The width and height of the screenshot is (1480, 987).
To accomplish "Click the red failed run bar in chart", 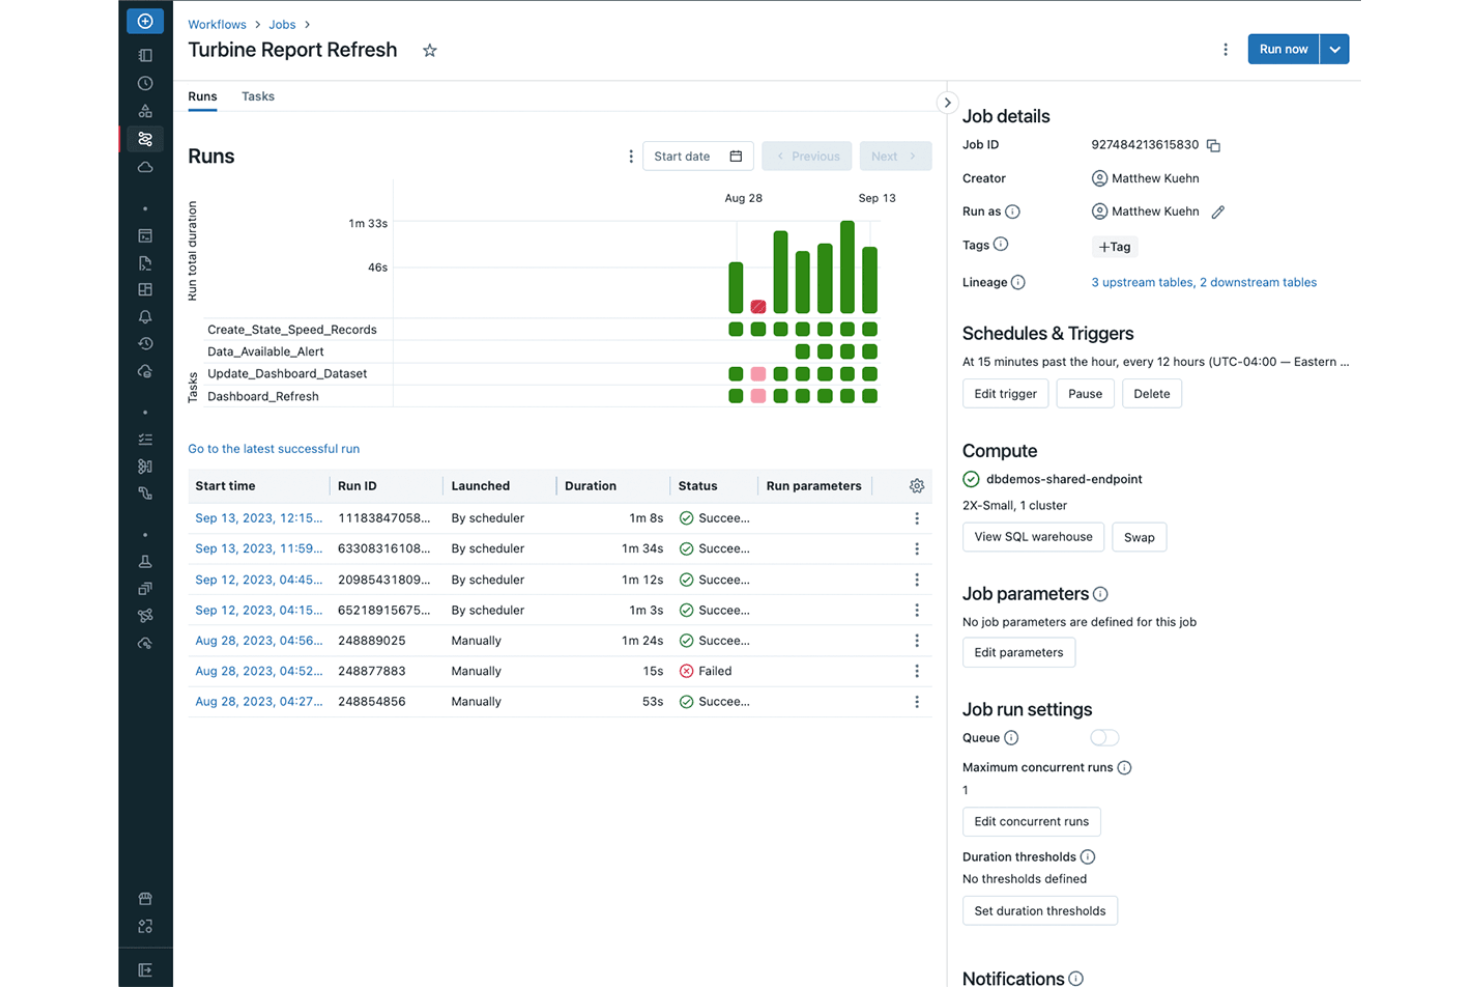I will point(758,306).
